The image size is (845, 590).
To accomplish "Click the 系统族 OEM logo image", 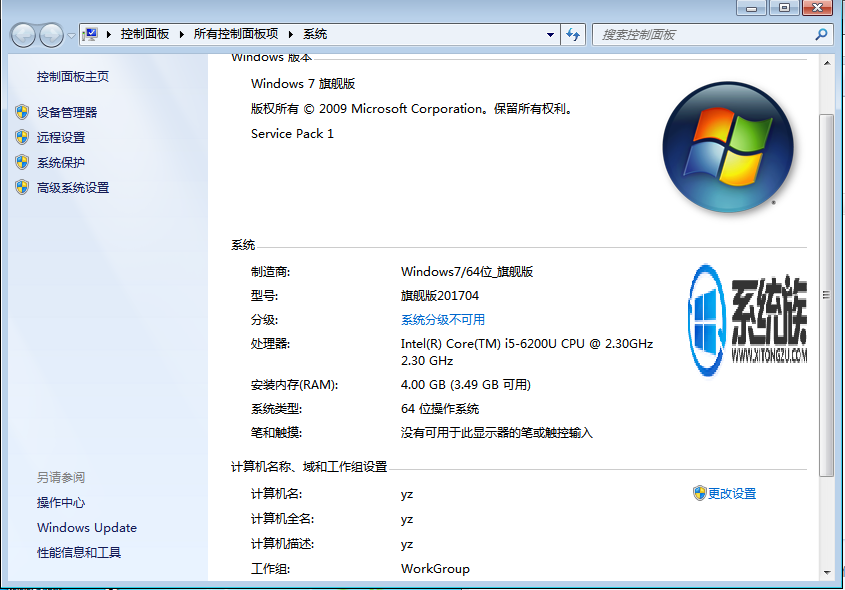I will pos(747,320).
